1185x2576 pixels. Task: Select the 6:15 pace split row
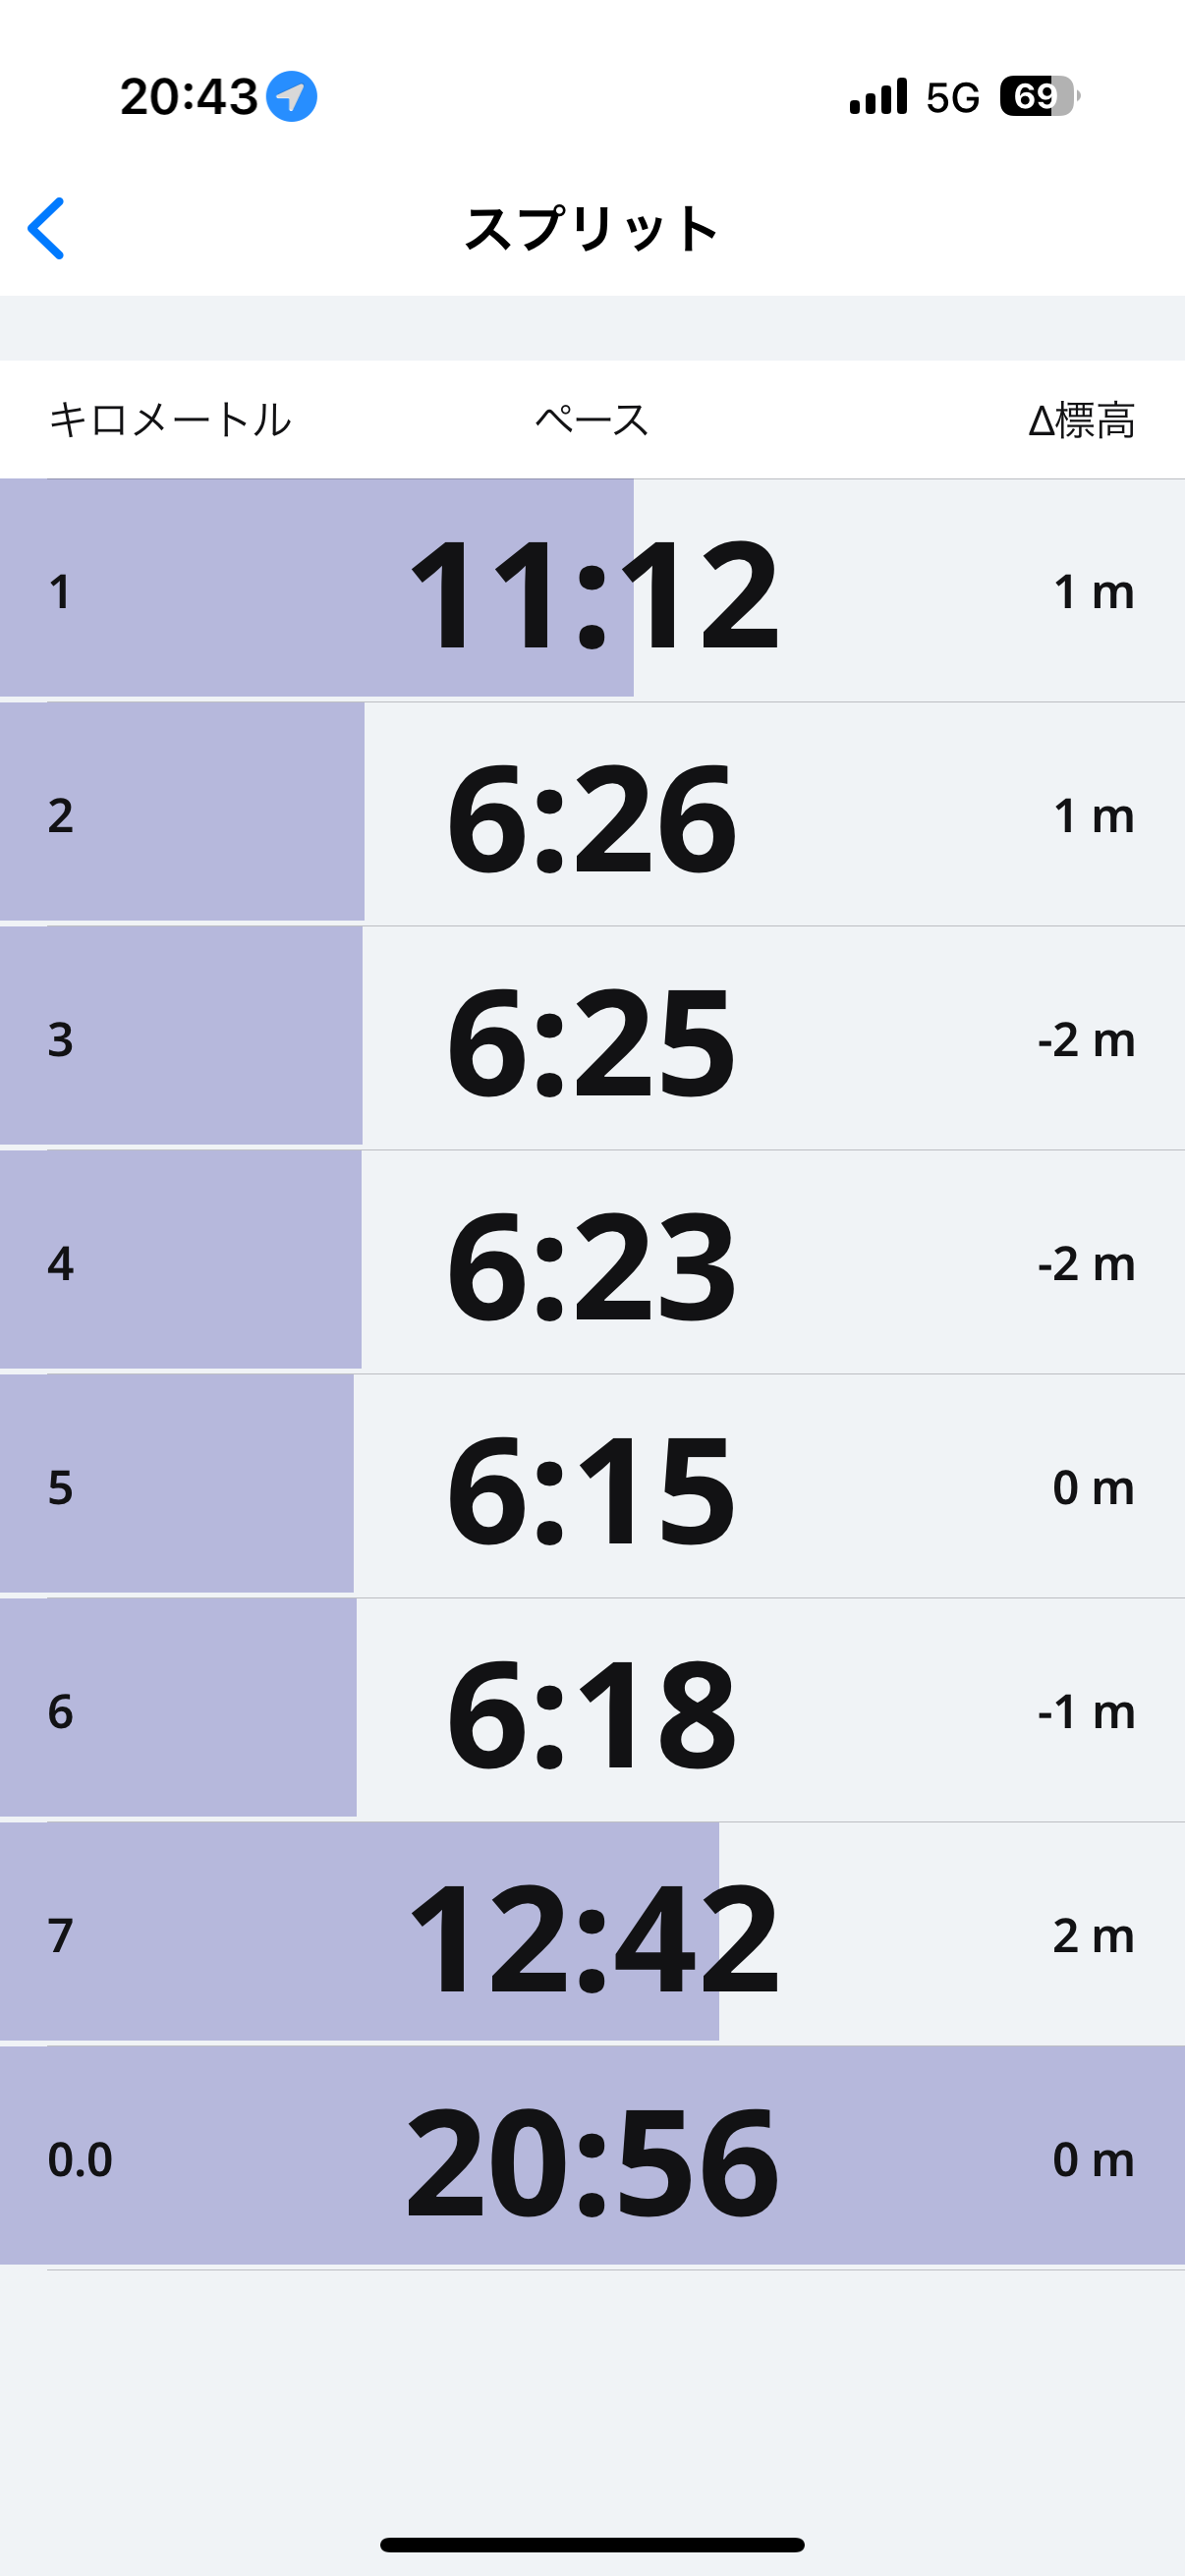(x=592, y=1488)
